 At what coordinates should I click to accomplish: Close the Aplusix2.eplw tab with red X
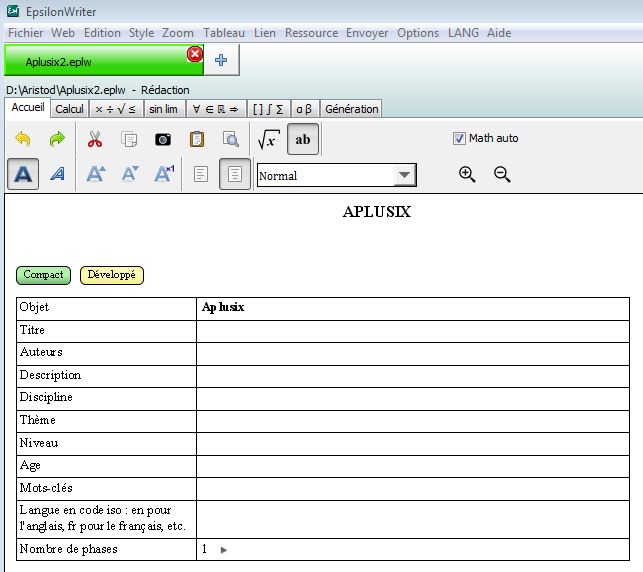(x=195, y=54)
